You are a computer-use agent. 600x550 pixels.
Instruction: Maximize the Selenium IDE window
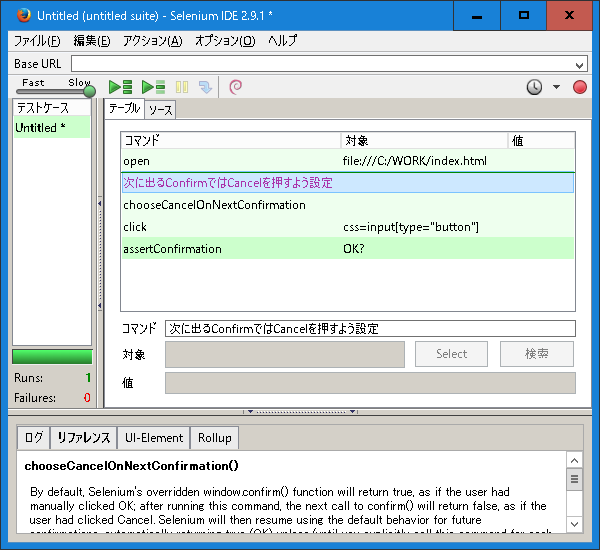(523, 15)
